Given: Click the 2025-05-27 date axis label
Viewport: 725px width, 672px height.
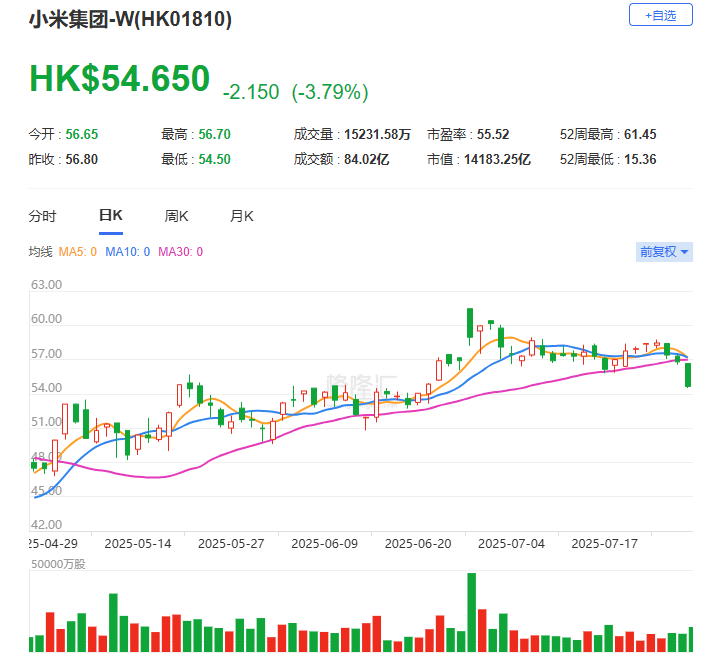Looking at the screenshot, I should (231, 543).
